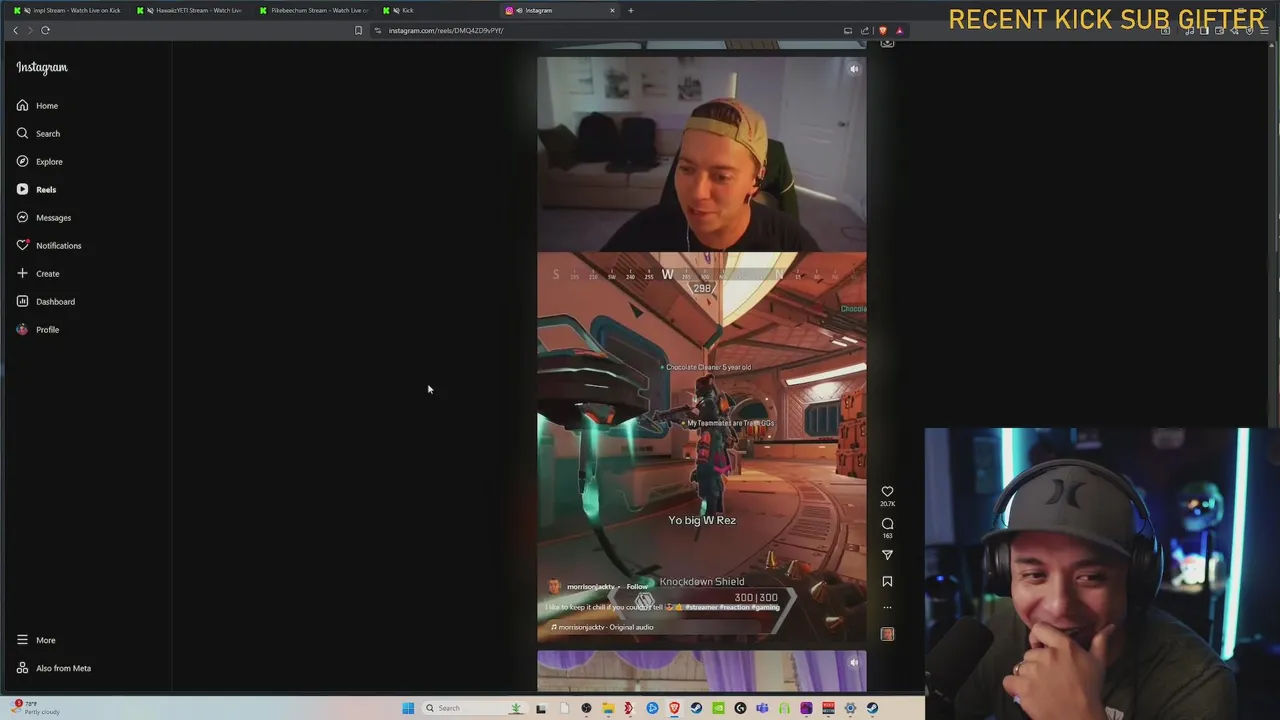Image resolution: width=1280 pixels, height=720 pixels.
Task: Open the More menu at sidebar bottom
Action: [x=35, y=640]
